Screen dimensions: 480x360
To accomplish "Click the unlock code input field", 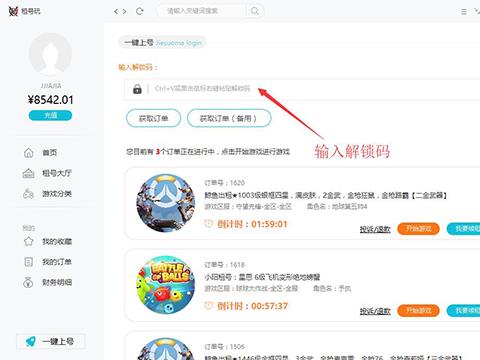I will [302, 89].
